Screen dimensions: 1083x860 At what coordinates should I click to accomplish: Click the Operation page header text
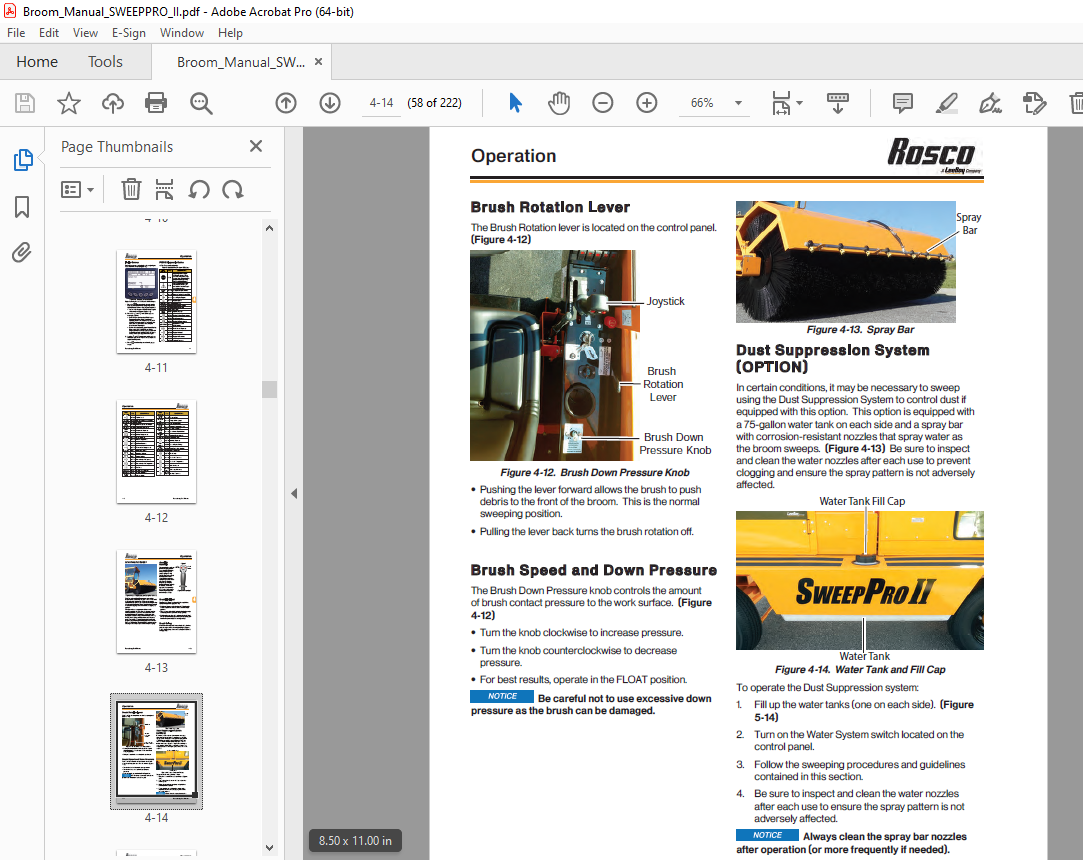[x=513, y=155]
